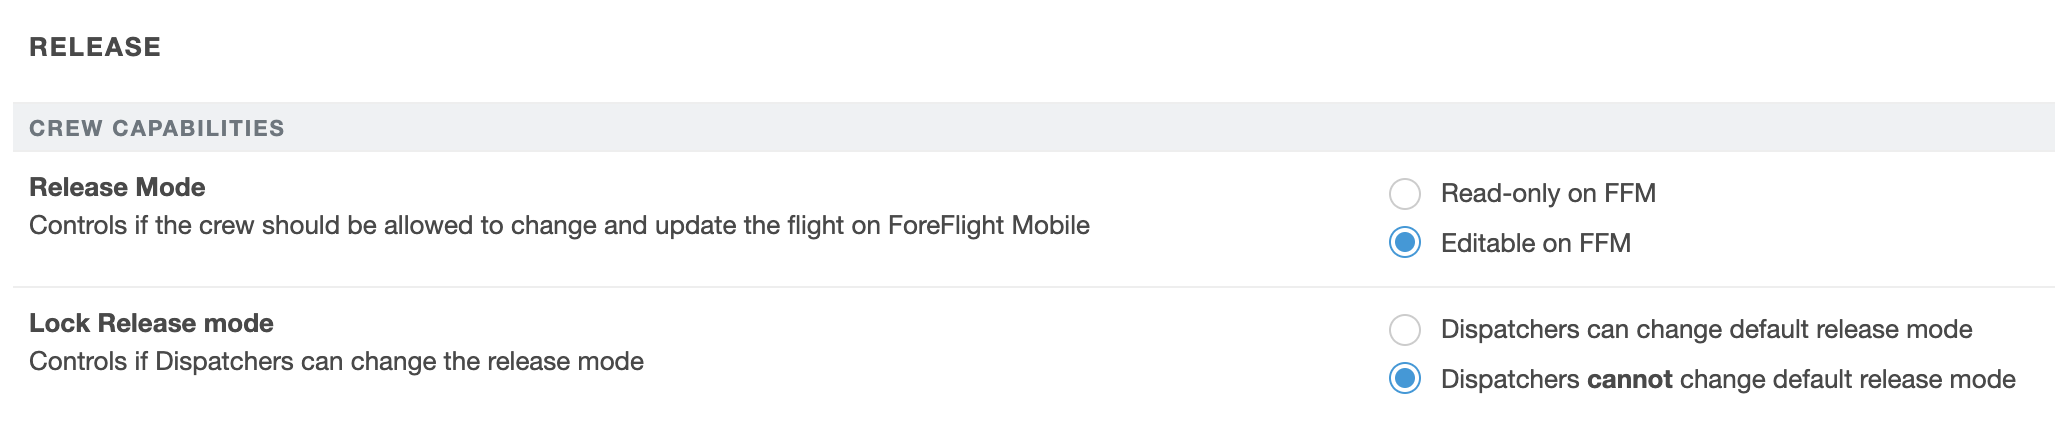
Task: Select the Read-only on FFM radio button
Action: (1404, 194)
